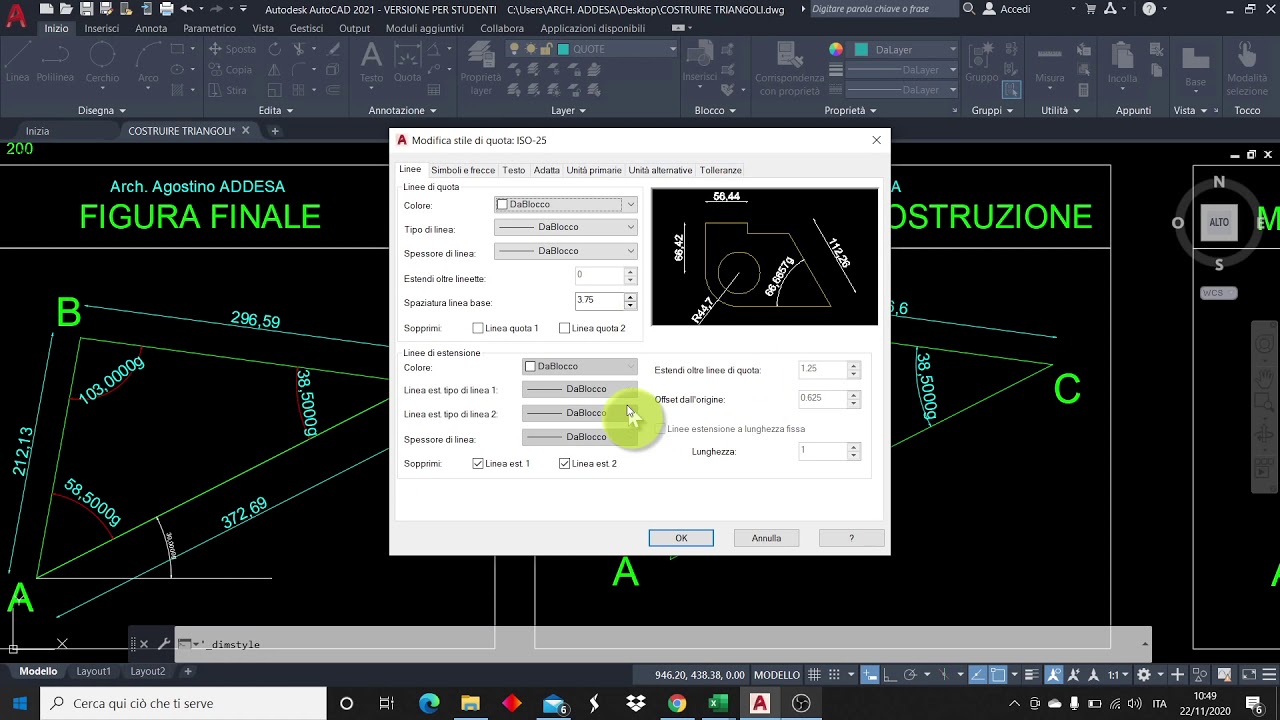Click the Print icon in quick access toolbar
1280x720 pixels.
[x=165, y=9]
